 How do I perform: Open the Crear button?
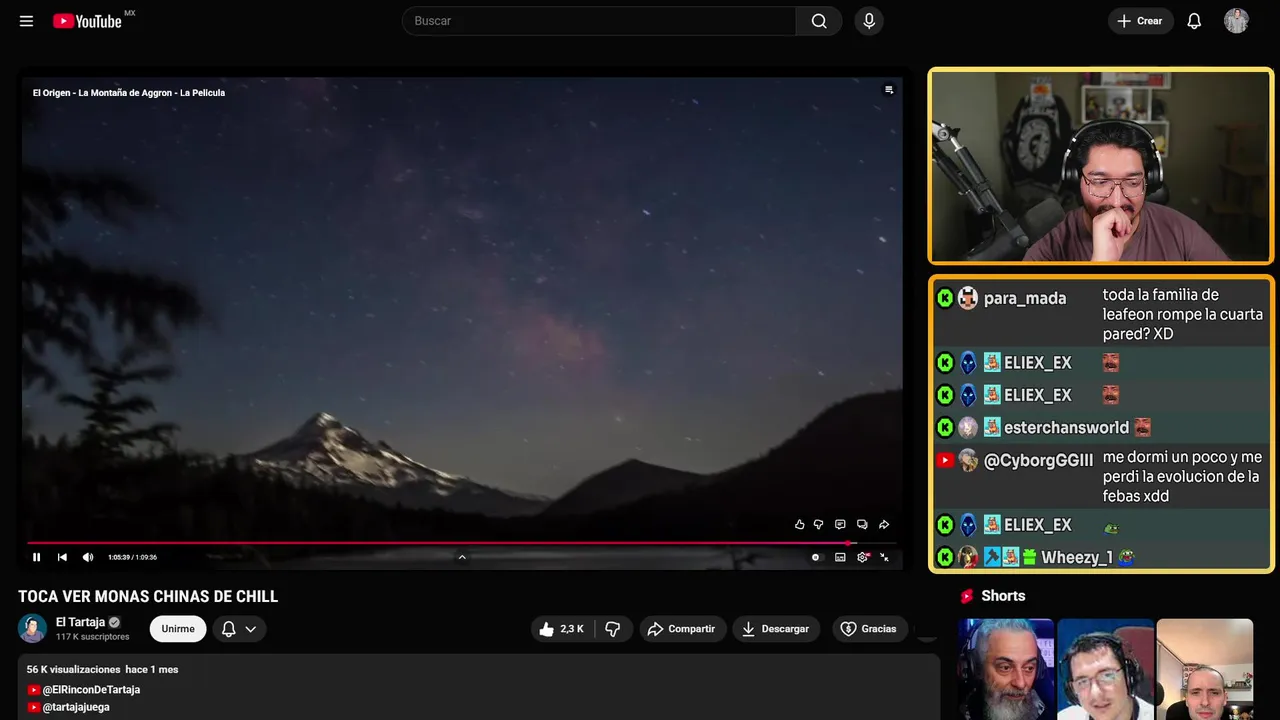tap(1140, 21)
